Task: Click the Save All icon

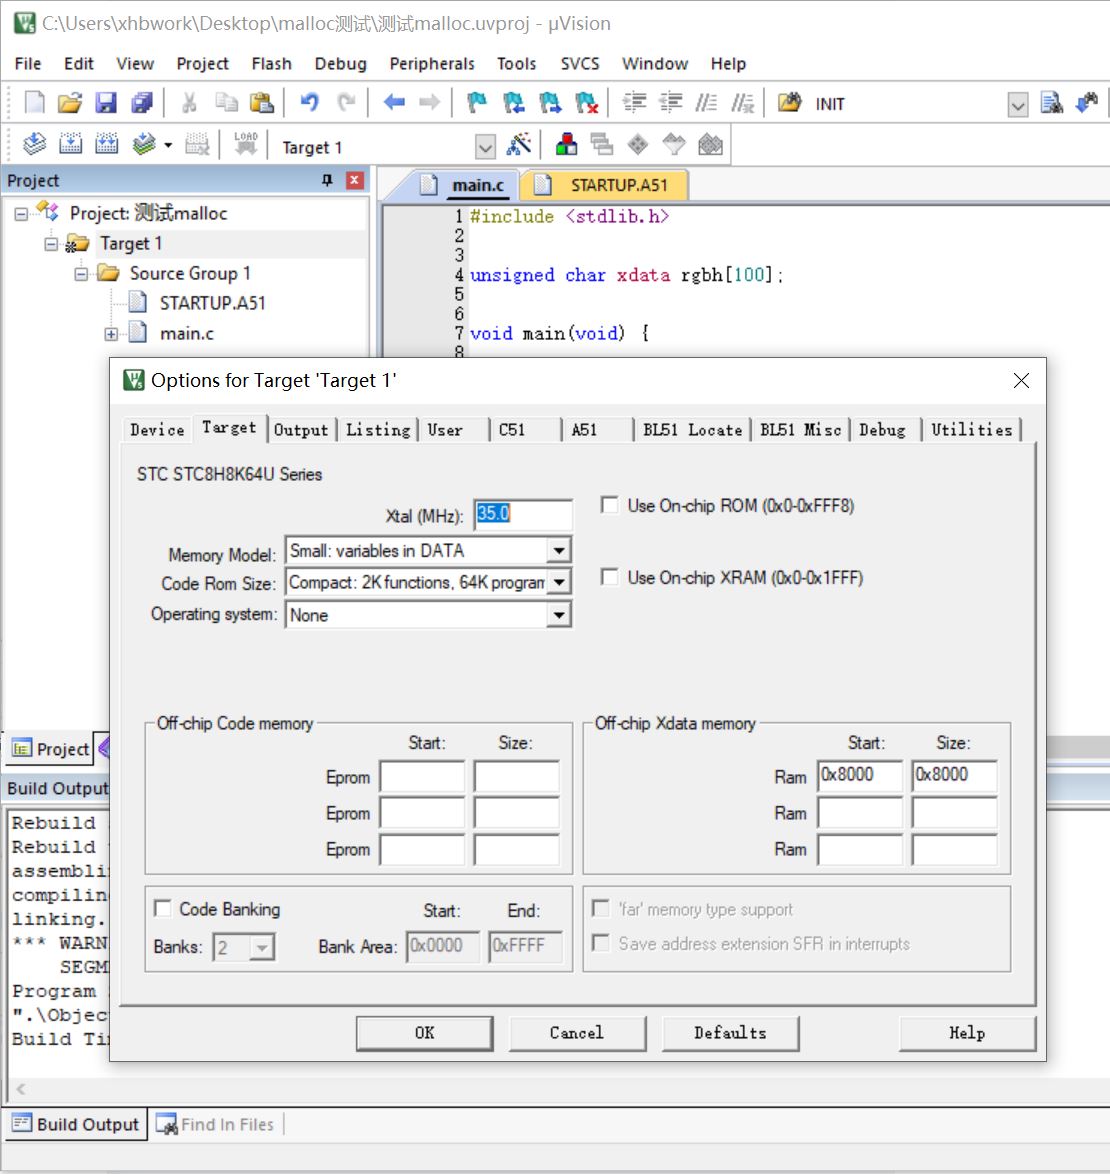Action: point(141,103)
